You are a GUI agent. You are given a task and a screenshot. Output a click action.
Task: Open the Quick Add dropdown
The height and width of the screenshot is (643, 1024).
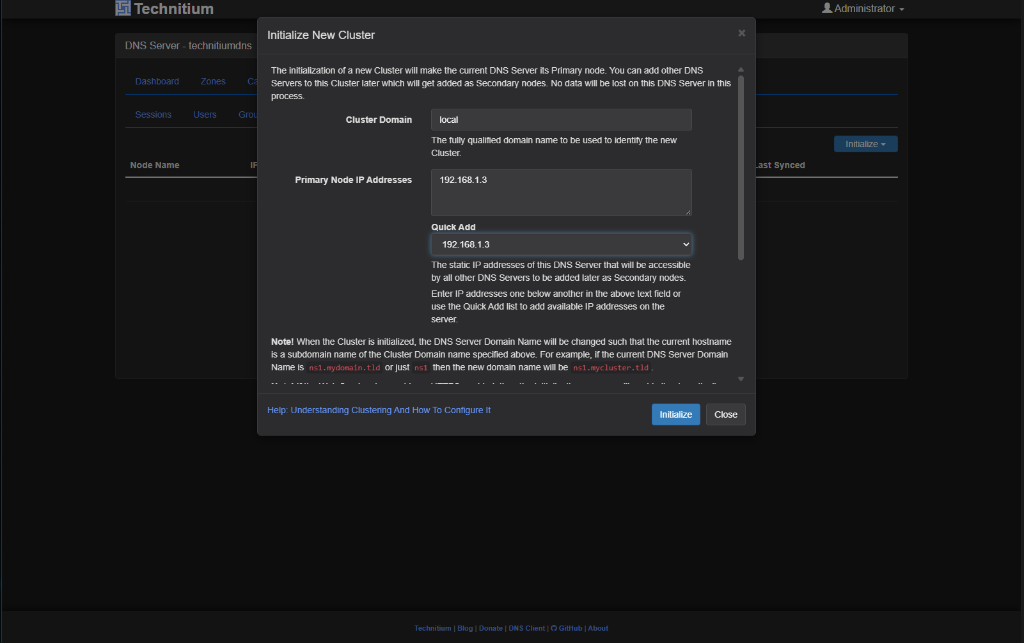point(561,244)
